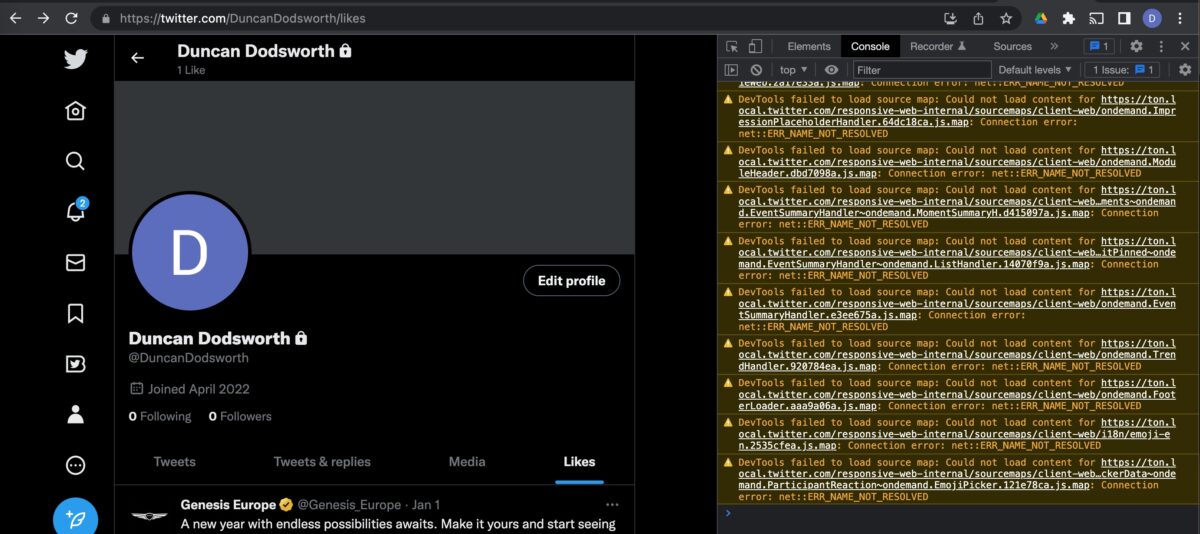Close the DevTools panel

(1185, 46)
